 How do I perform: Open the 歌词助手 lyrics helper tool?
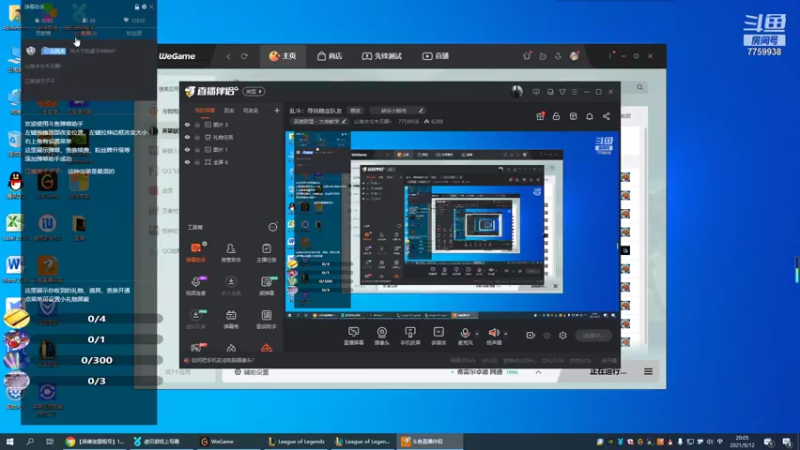266,319
